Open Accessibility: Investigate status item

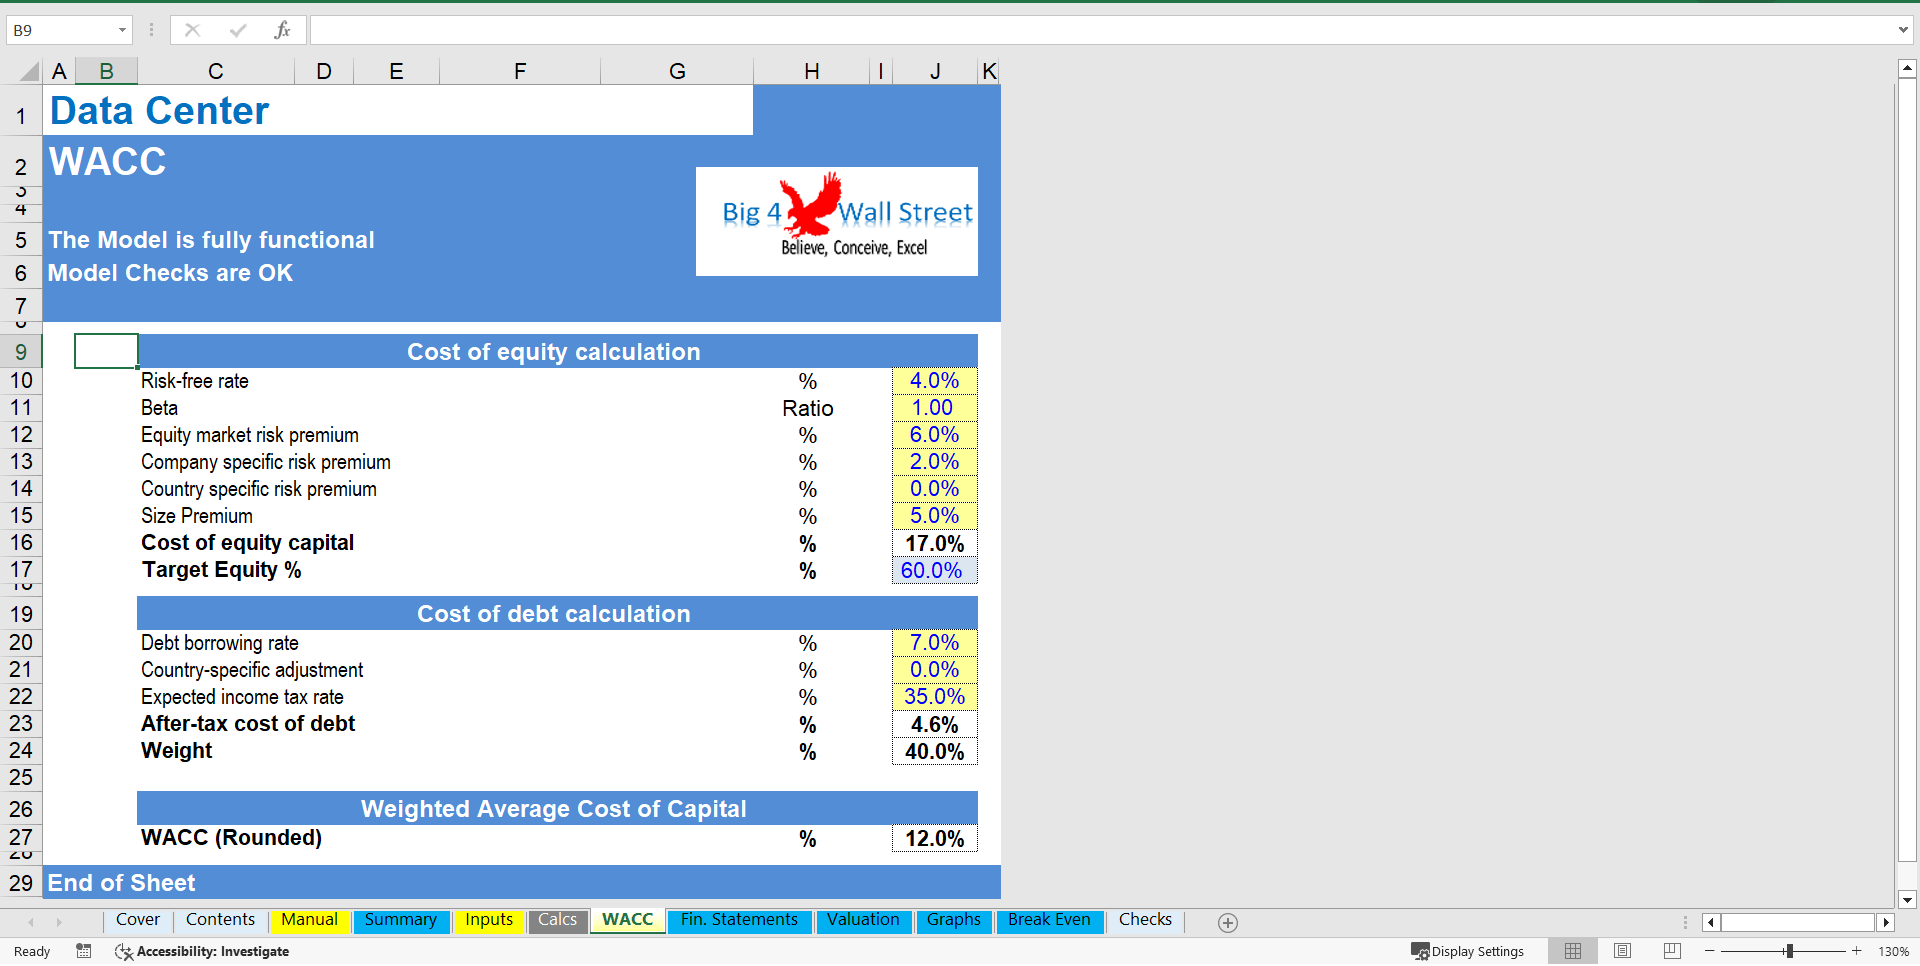point(202,951)
